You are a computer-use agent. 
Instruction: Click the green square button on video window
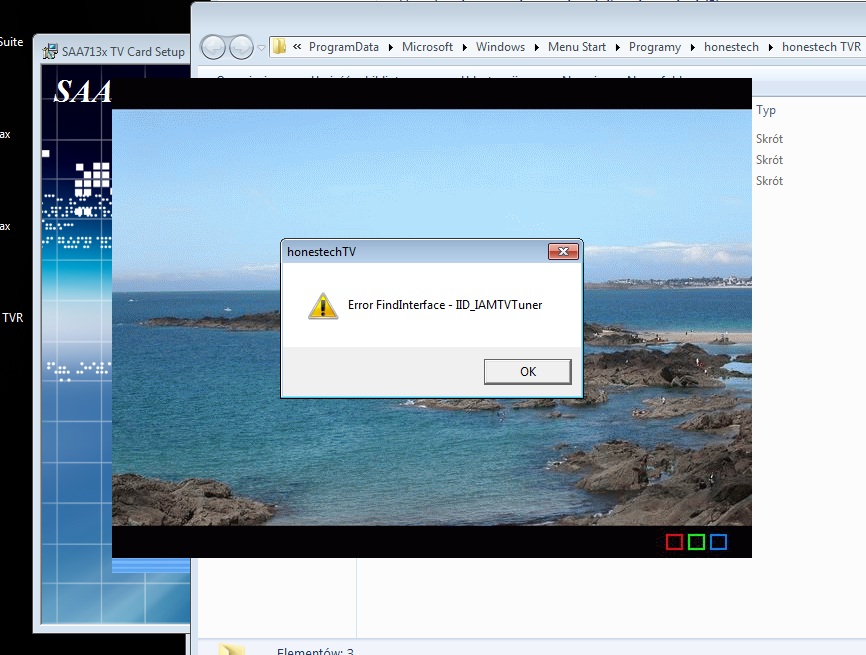696,542
